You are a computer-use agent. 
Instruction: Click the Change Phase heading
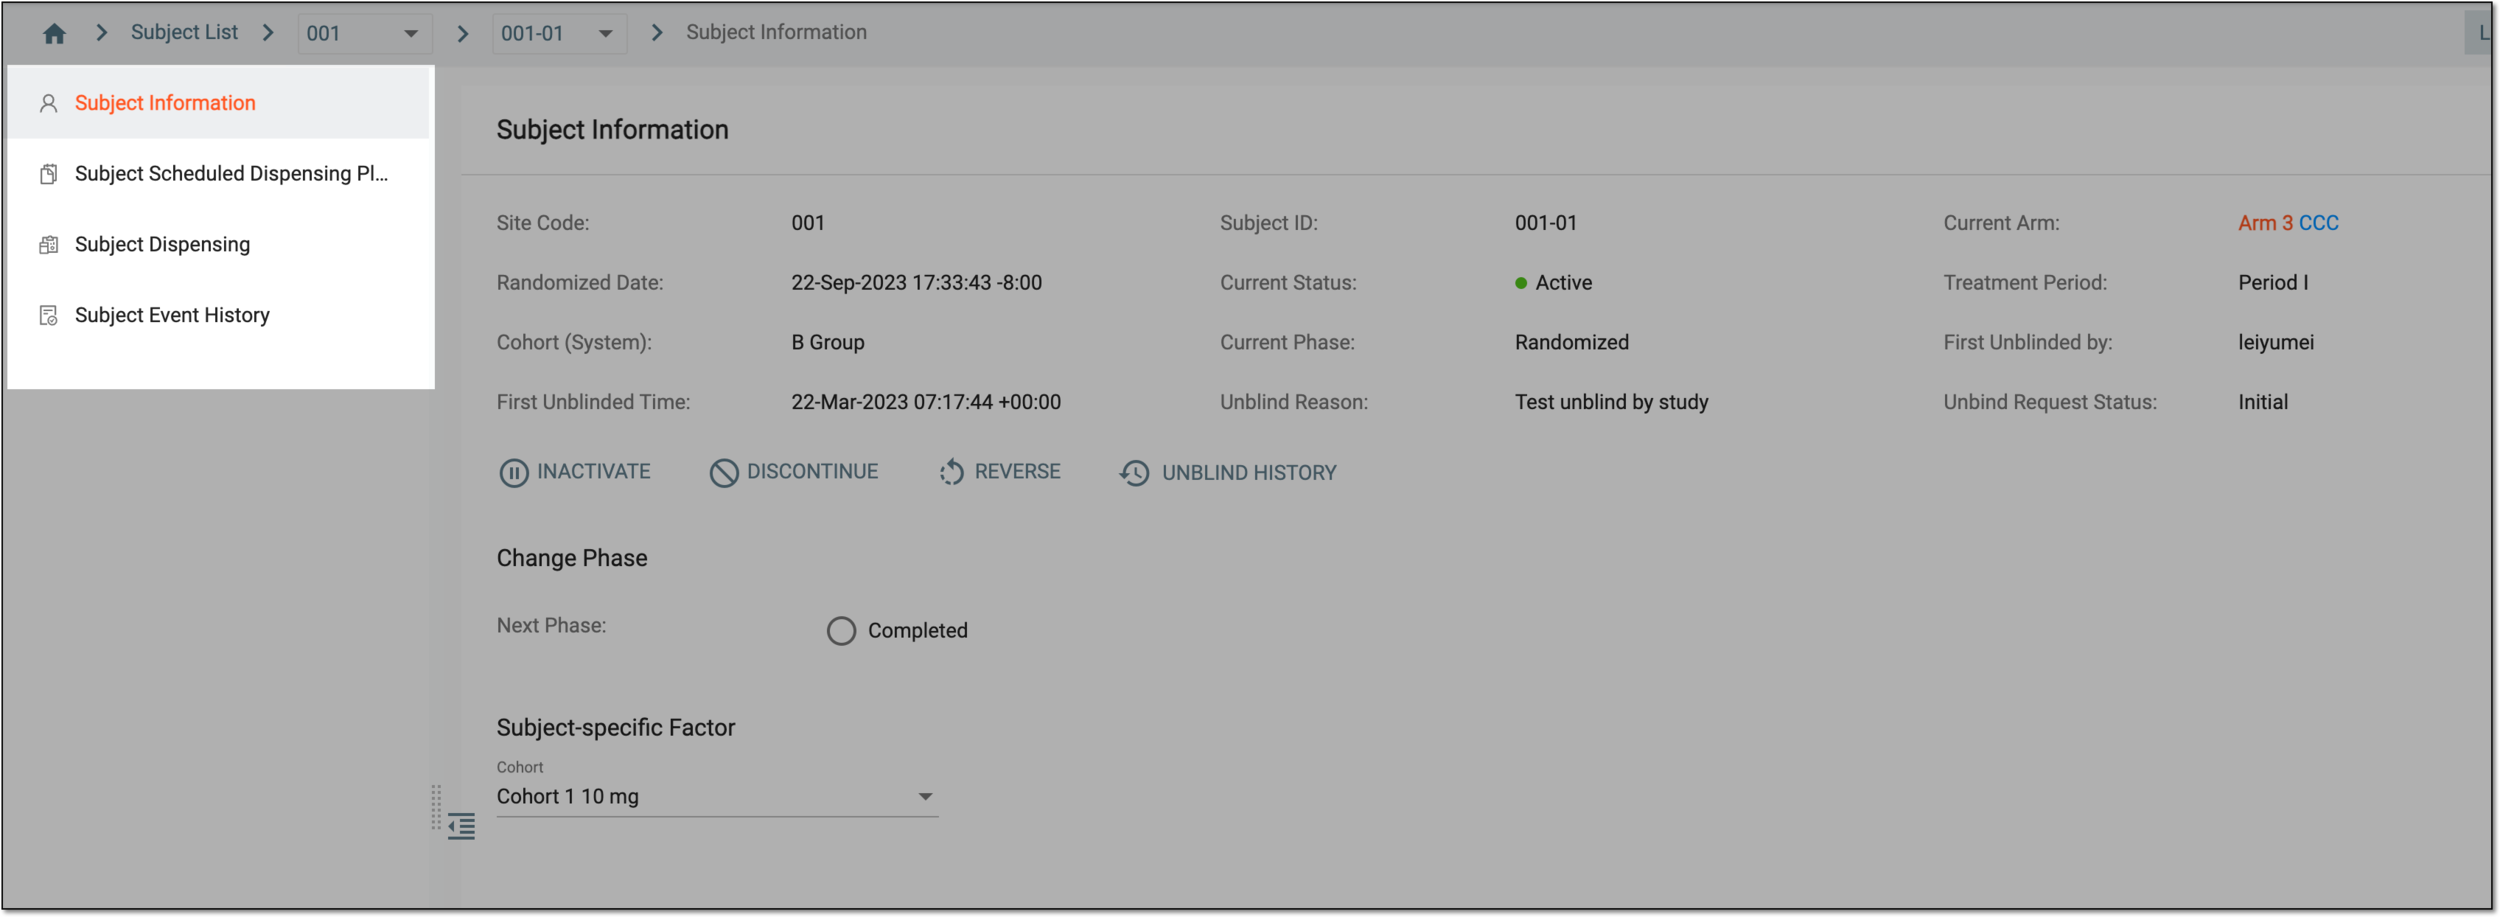pos(572,558)
